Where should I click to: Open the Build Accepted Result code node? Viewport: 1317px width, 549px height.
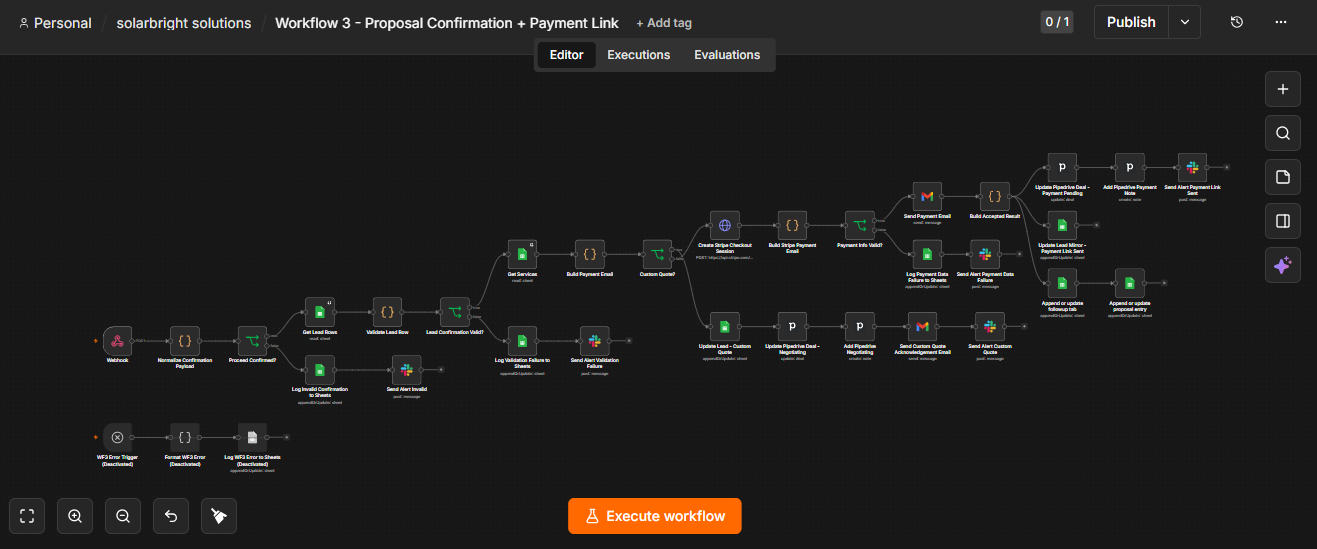[x=995, y=196]
